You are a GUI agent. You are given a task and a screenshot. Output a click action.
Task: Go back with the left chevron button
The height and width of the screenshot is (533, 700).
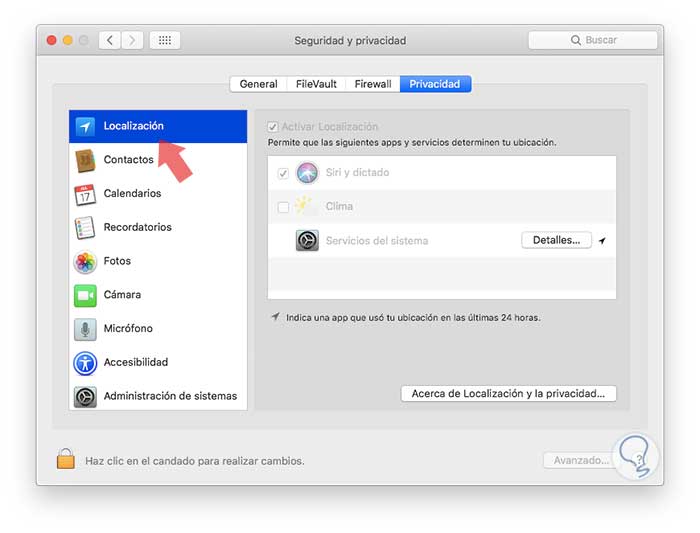(110, 40)
